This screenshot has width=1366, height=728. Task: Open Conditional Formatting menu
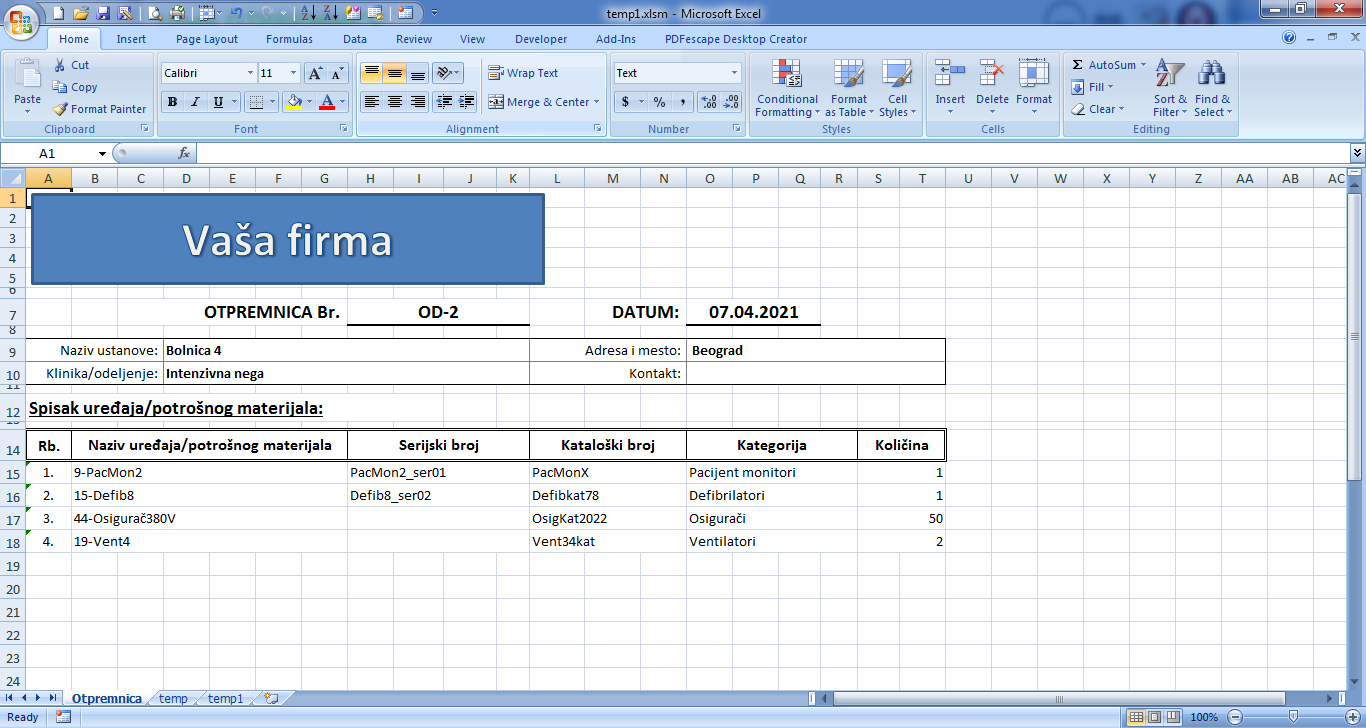coord(787,88)
